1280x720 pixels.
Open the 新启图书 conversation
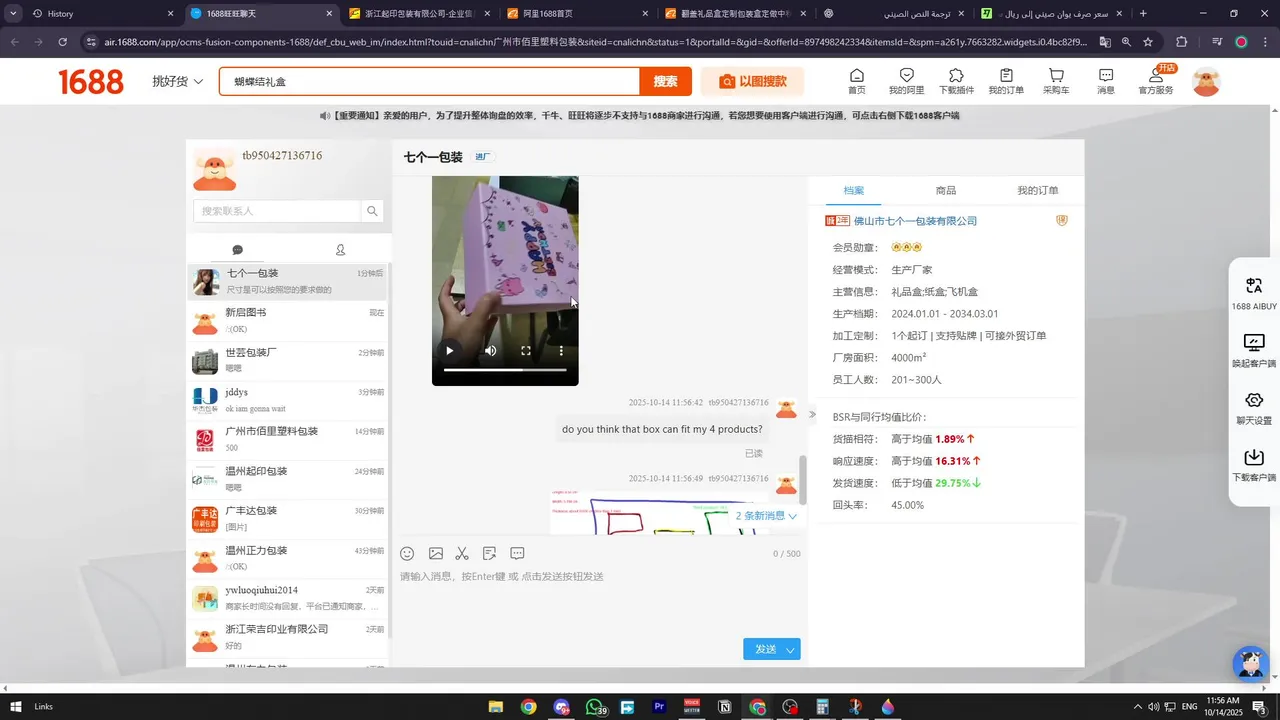click(288, 321)
